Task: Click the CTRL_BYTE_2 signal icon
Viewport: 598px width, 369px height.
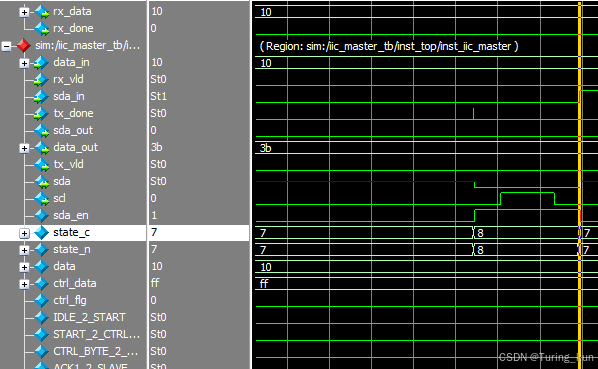Action: (x=42, y=351)
